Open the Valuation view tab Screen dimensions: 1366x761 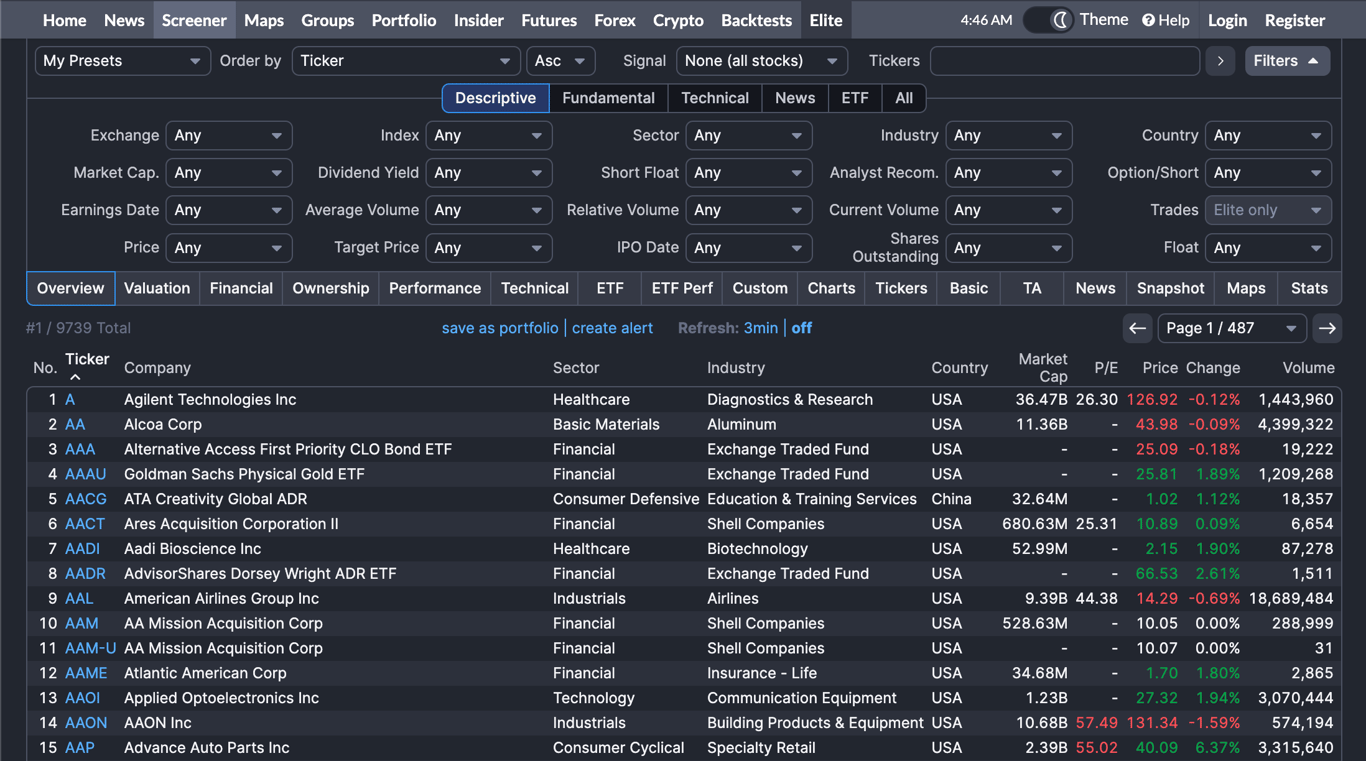pos(157,288)
